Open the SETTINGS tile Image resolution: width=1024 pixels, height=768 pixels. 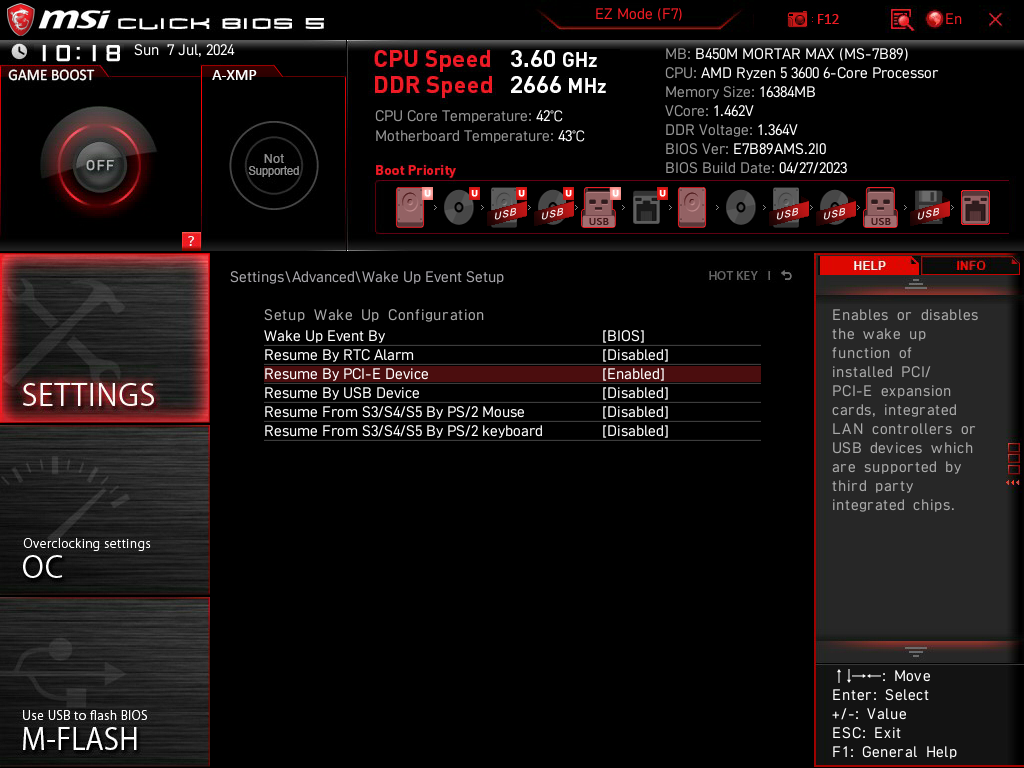(104, 338)
